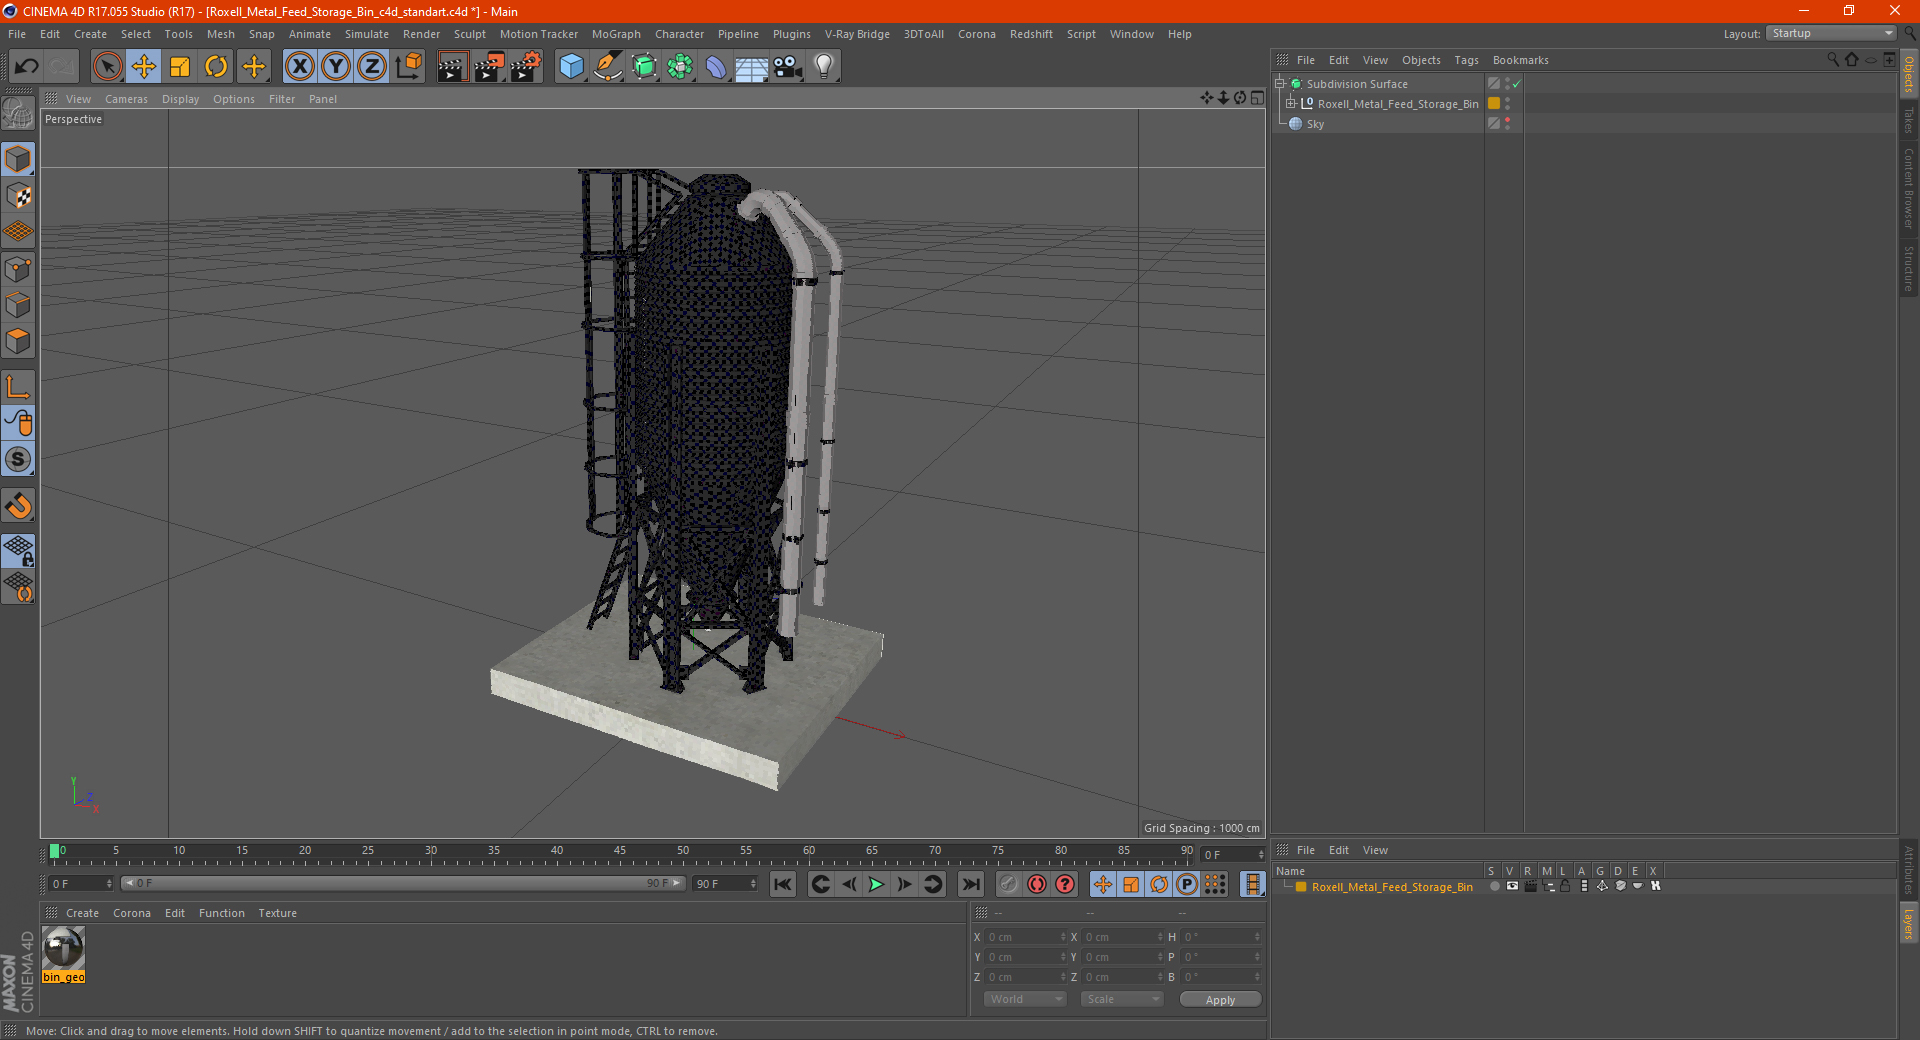Go to end of animation
The image size is (1920, 1040).
pos(970,884)
